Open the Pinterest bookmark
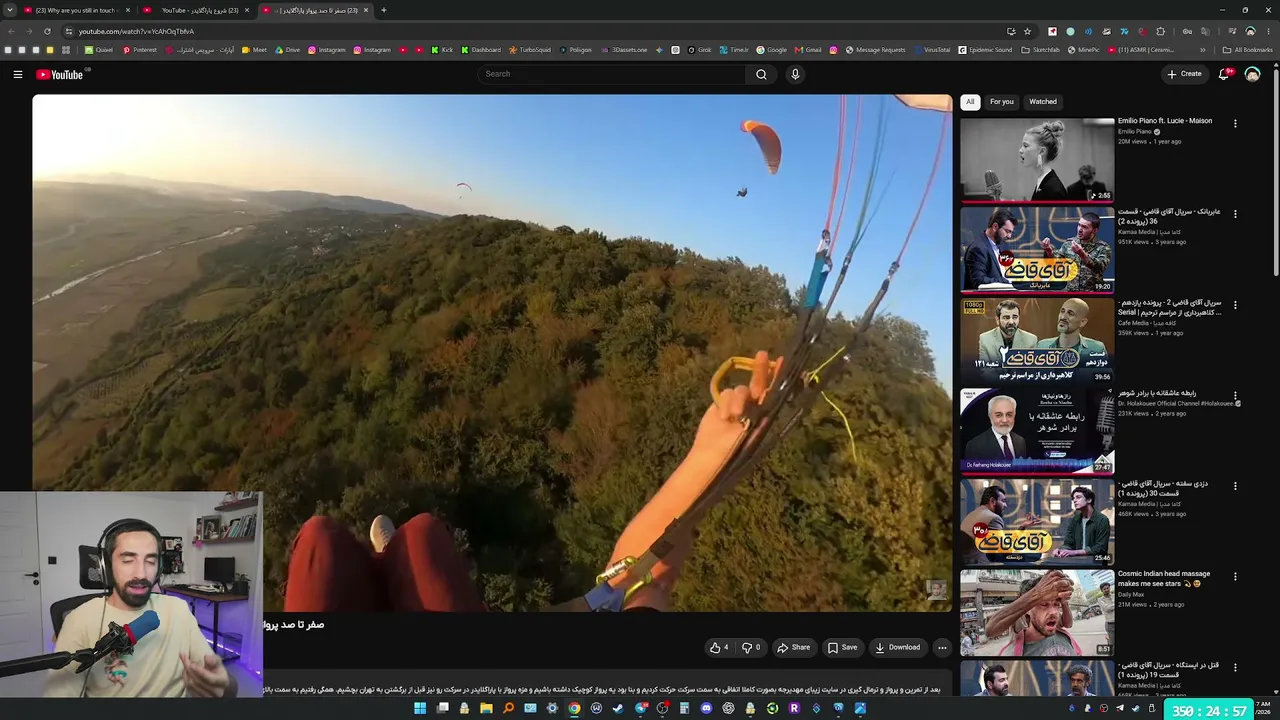The width and height of the screenshot is (1280, 720). tap(140, 50)
